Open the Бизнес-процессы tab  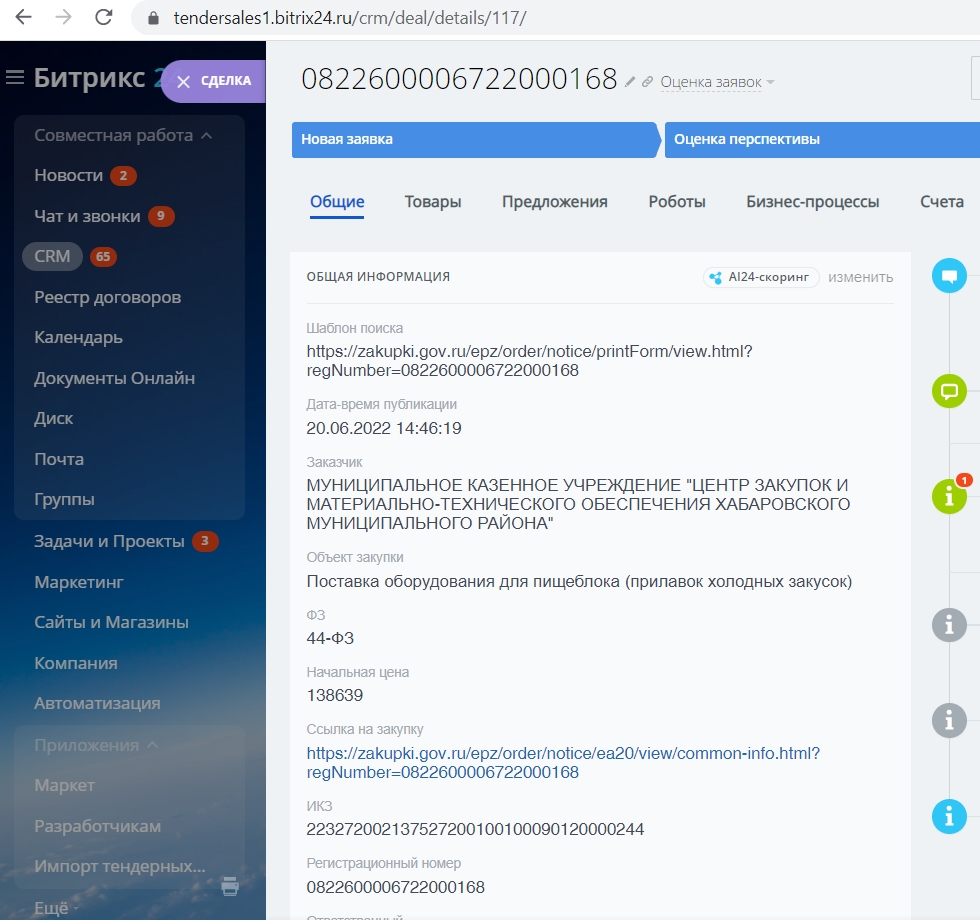pos(812,201)
